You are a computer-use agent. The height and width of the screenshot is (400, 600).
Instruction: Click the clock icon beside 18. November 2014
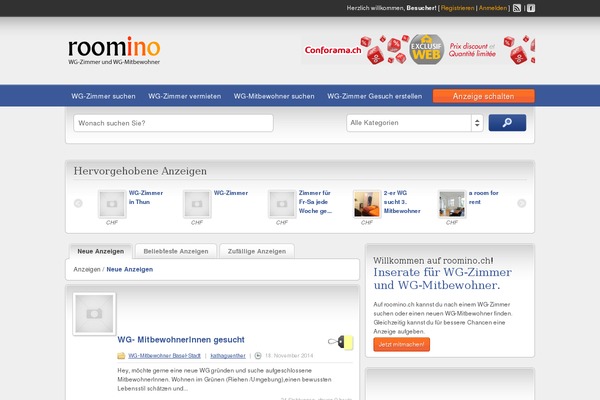(258, 356)
